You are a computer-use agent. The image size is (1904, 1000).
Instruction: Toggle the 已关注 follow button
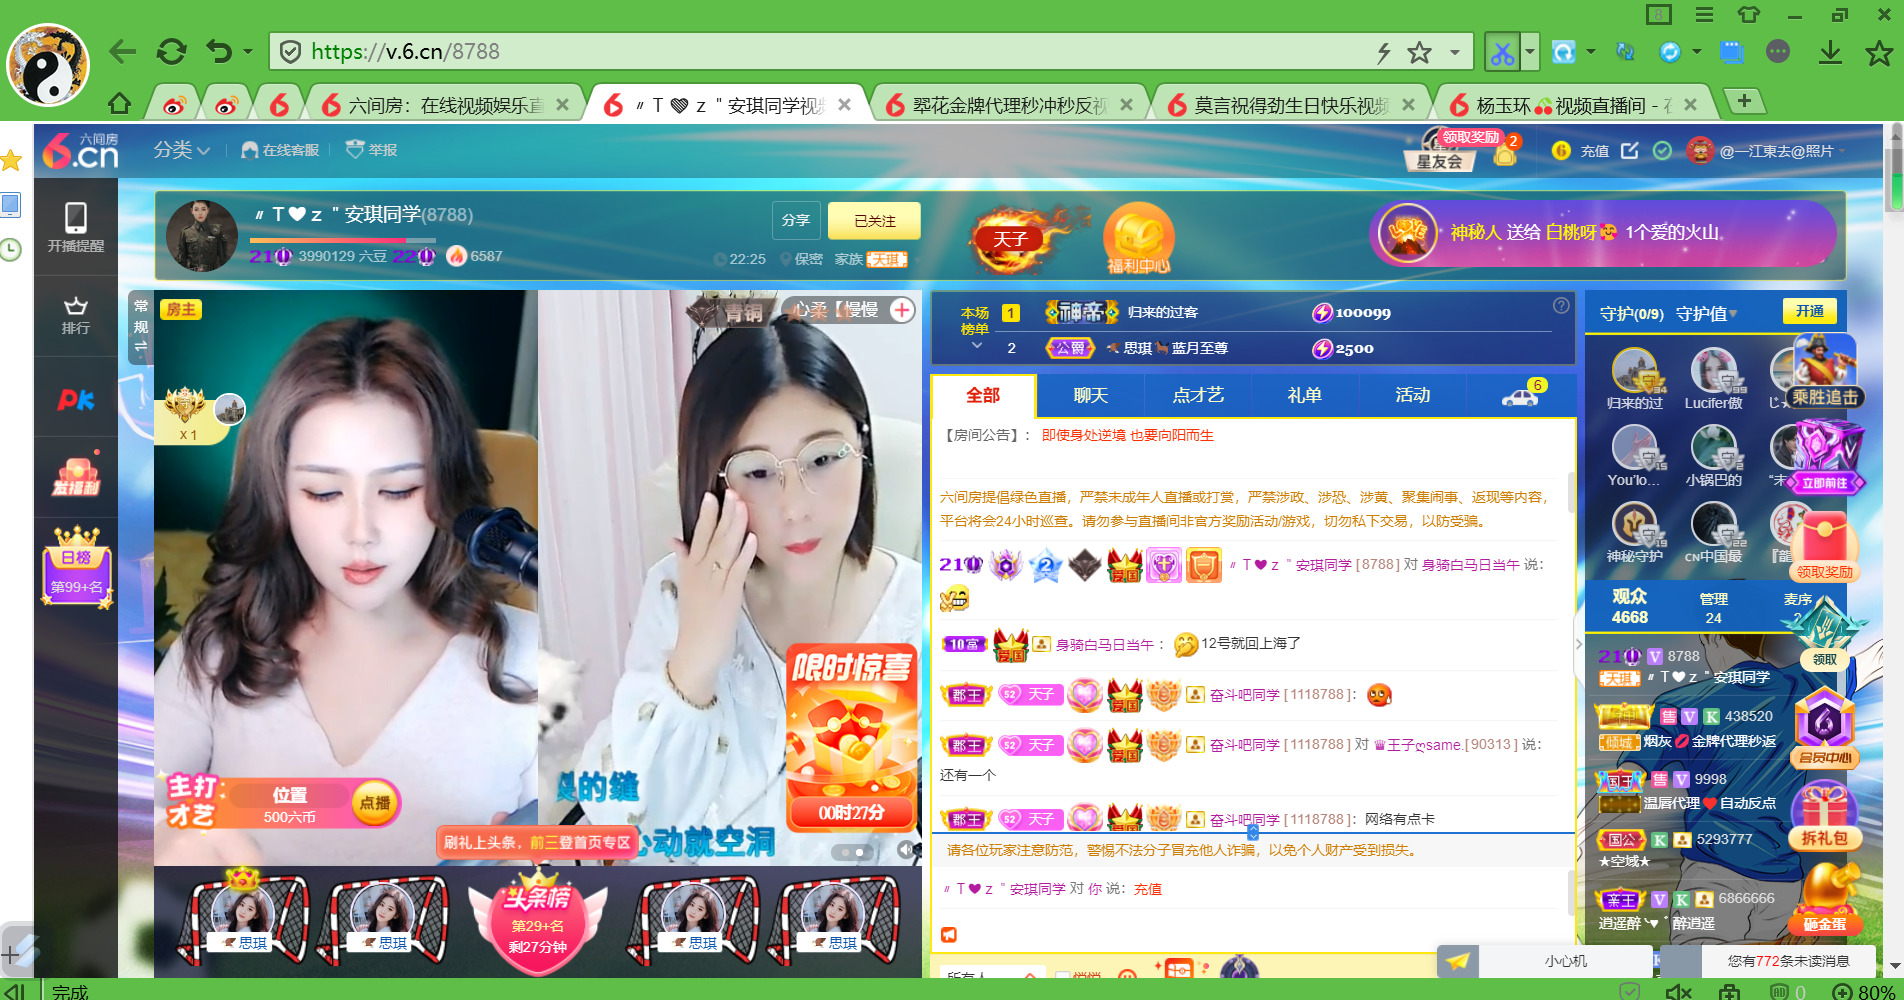(874, 220)
